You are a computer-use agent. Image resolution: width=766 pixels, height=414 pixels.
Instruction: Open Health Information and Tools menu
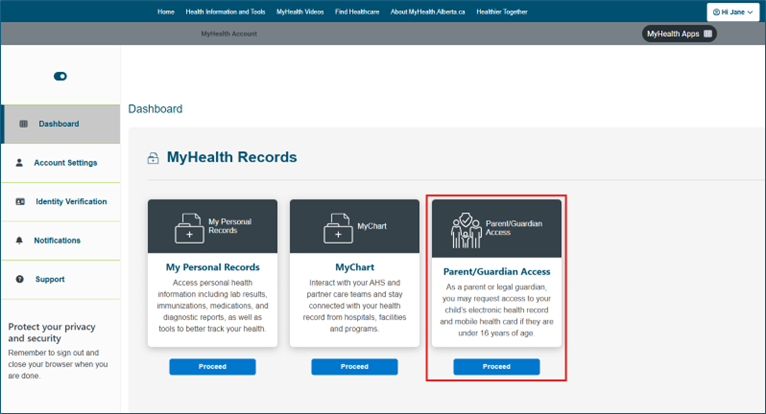tap(225, 12)
